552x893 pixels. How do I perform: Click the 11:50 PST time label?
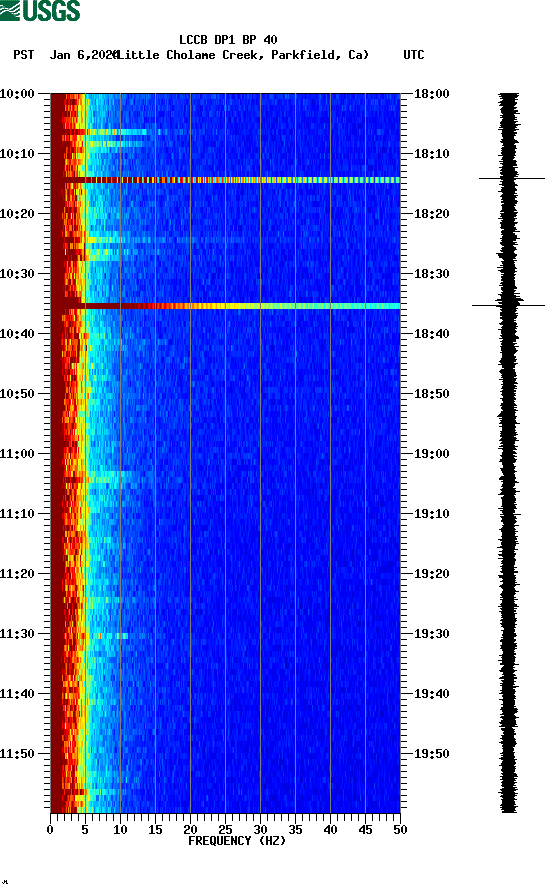(18, 753)
